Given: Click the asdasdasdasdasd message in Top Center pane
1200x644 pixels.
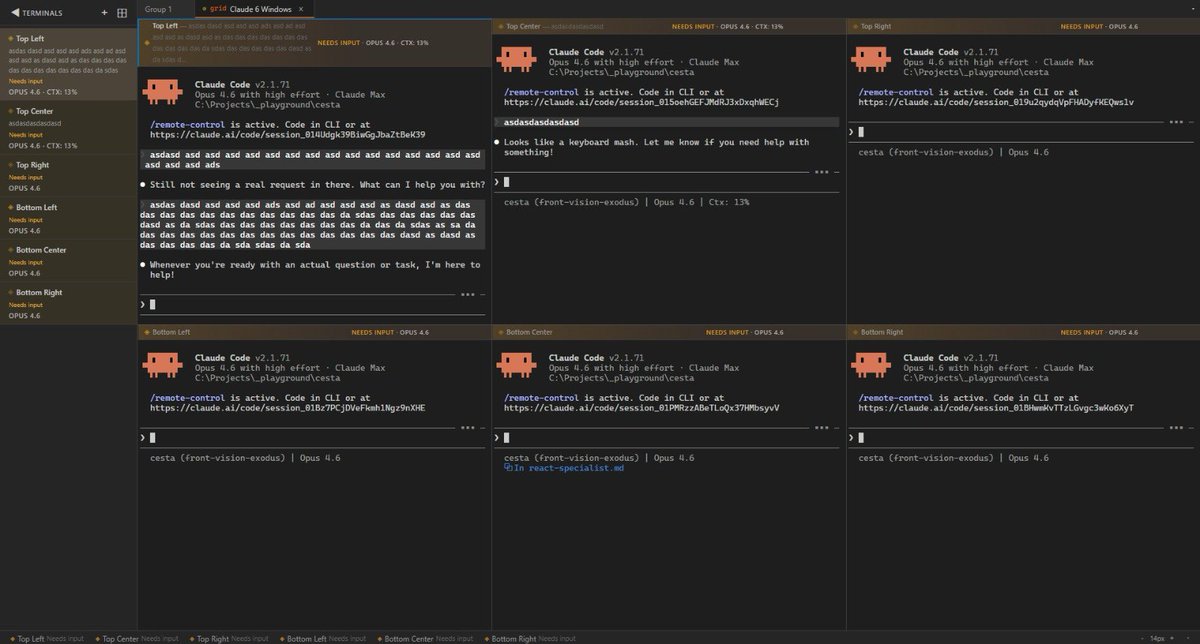Looking at the screenshot, I should (541, 122).
